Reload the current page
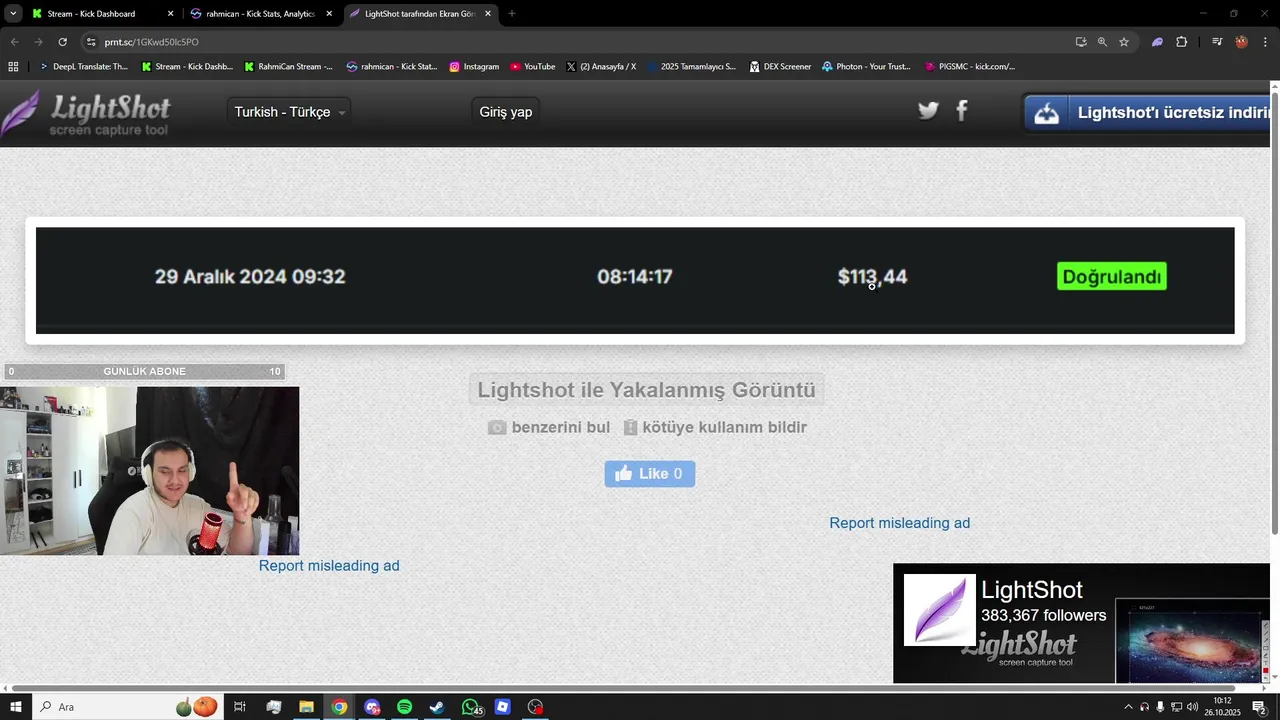Viewport: 1280px width, 720px height. [62, 42]
